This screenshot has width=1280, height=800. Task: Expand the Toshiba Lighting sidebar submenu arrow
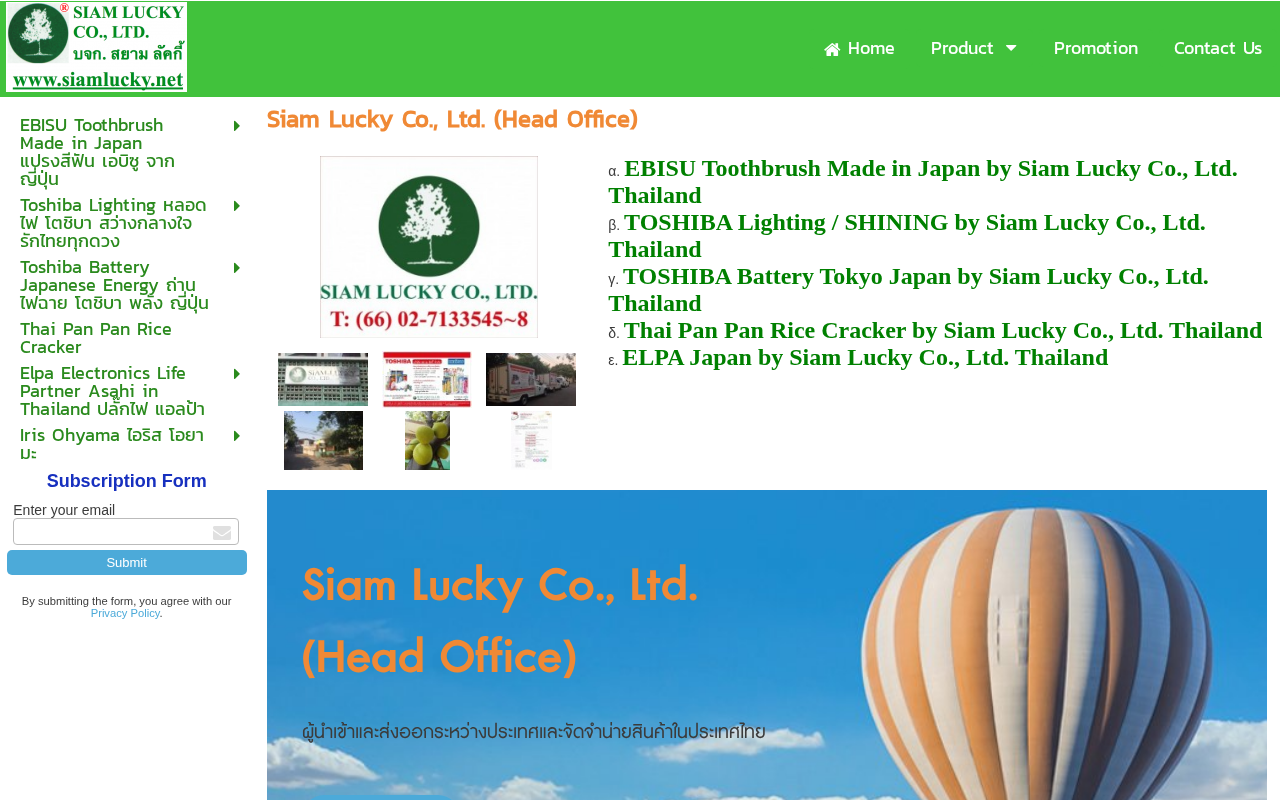pos(237,206)
